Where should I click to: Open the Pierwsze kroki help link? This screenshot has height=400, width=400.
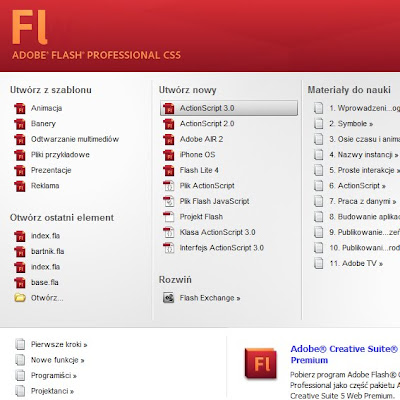pyautogui.click(x=59, y=344)
